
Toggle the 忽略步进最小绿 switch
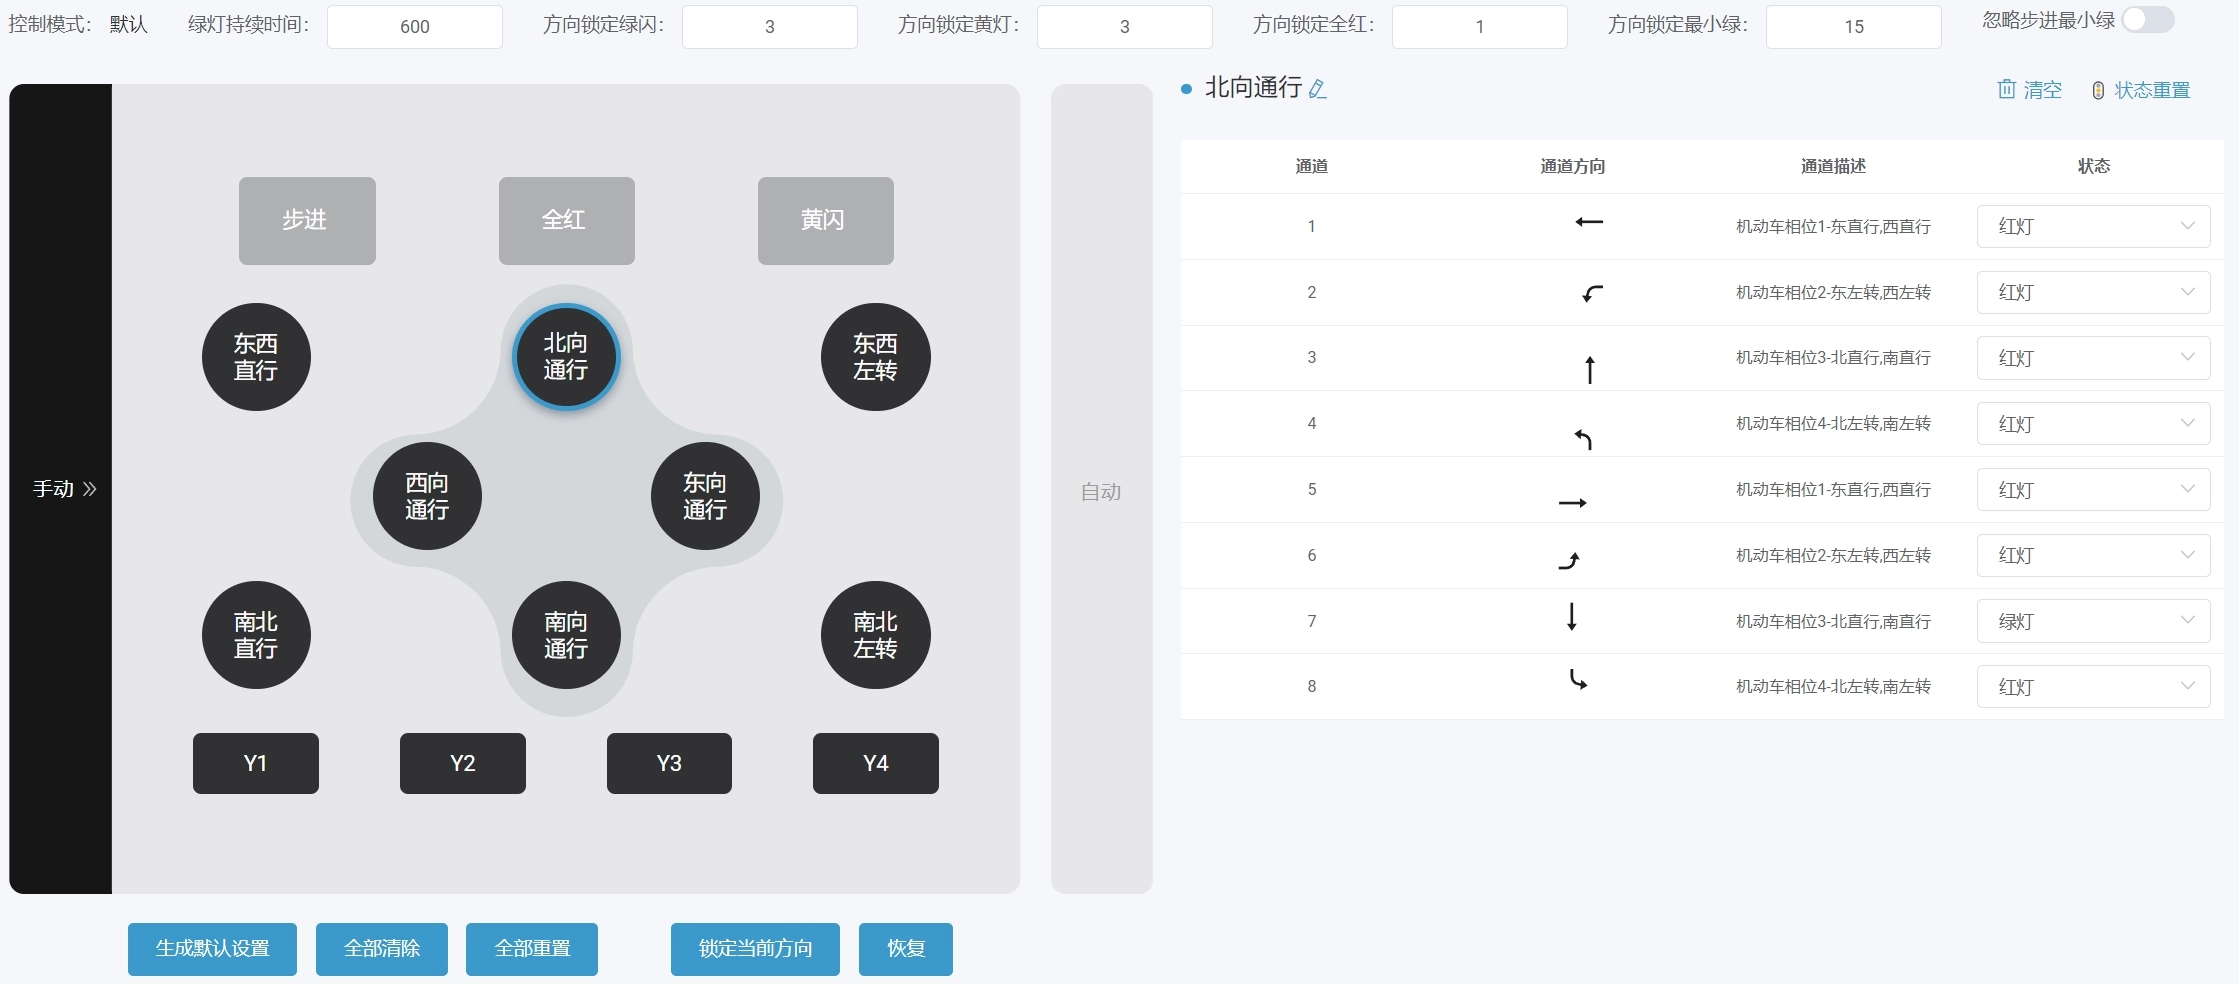coord(2147,20)
